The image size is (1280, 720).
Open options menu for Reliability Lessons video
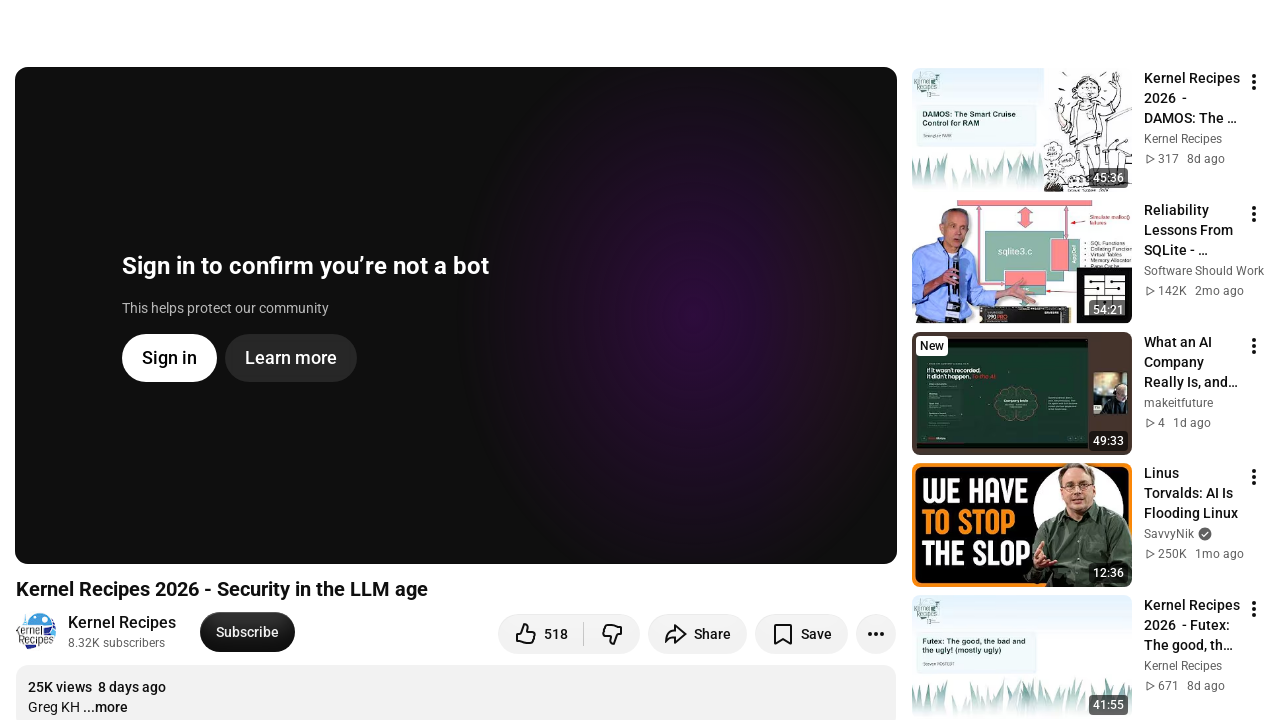[1254, 214]
